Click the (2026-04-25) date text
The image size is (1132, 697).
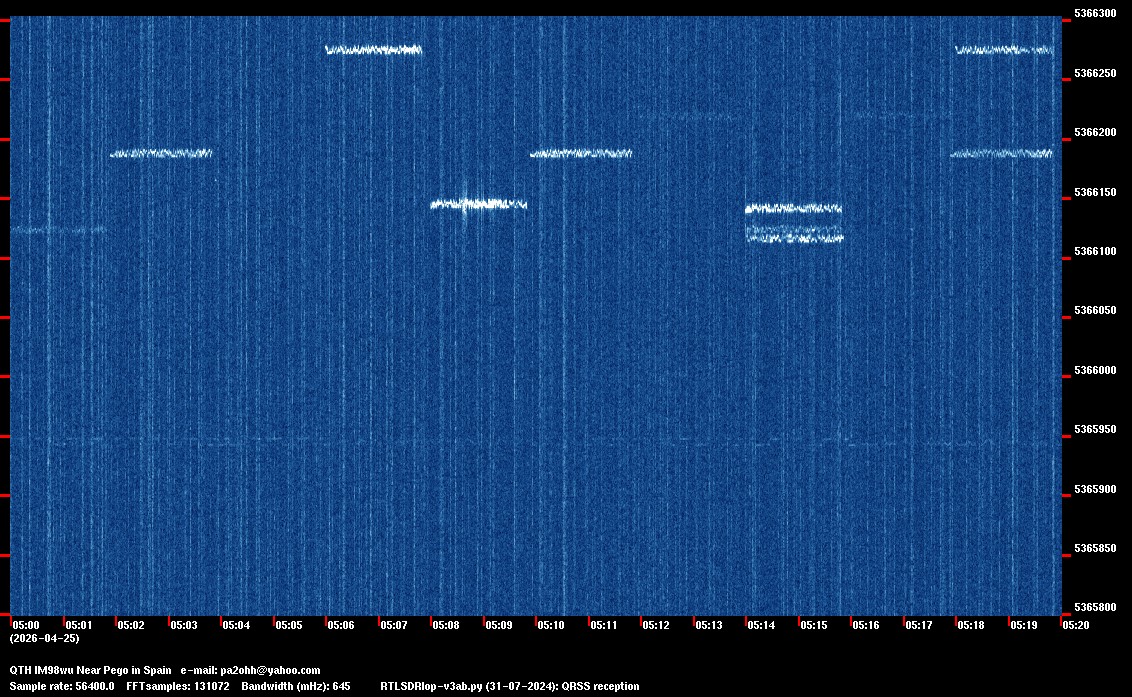tap(44, 638)
